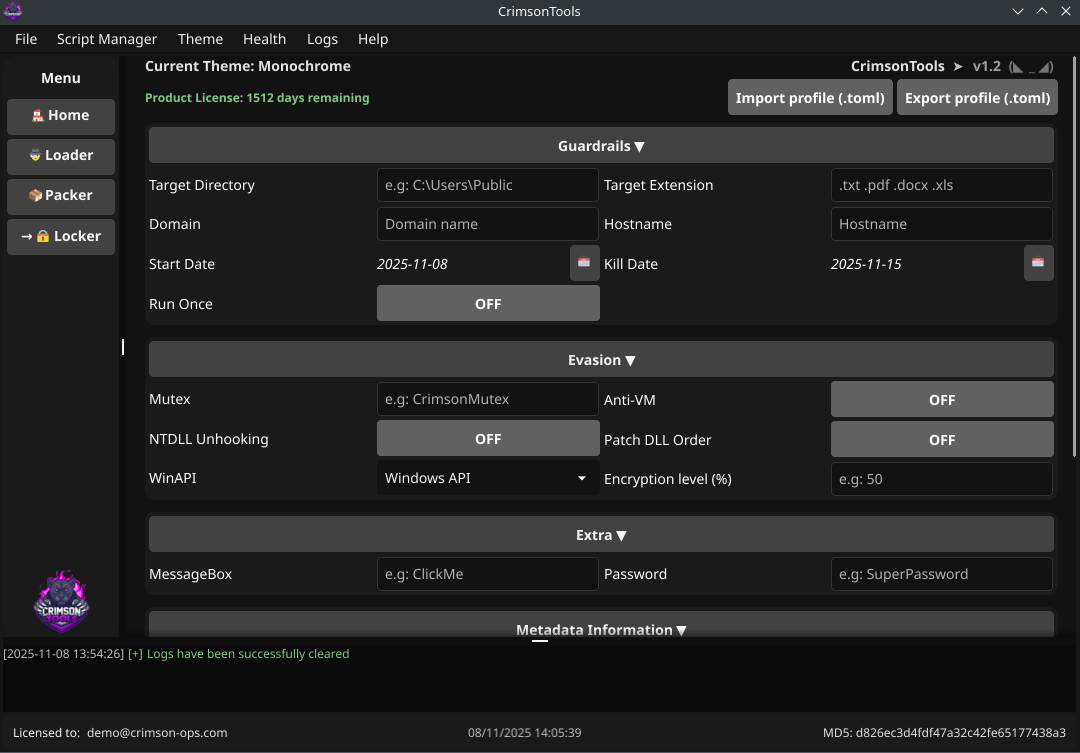Enable the Run Once option
Viewport: 1080px width, 753px height.
(x=488, y=303)
